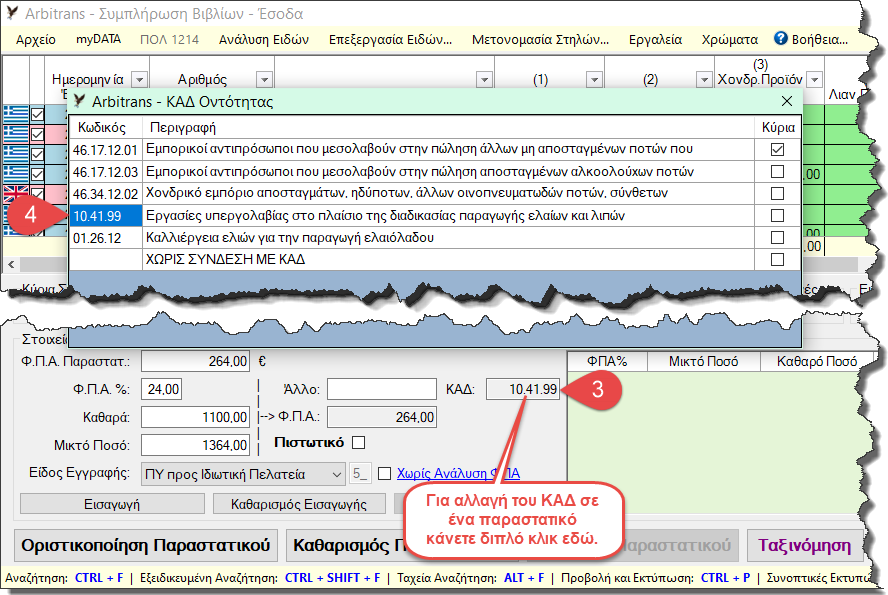Open the Χονδρ.Προϊόν column filter dropdown
This screenshot has height=595, width=888.
point(814,80)
